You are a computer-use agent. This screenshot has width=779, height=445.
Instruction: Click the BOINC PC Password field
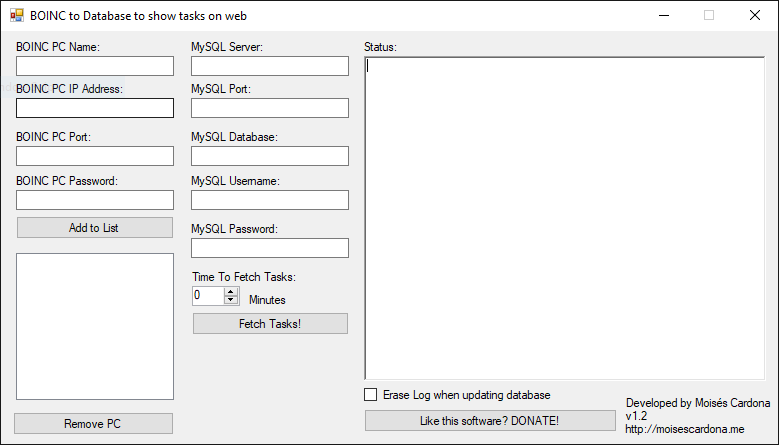[95, 200]
